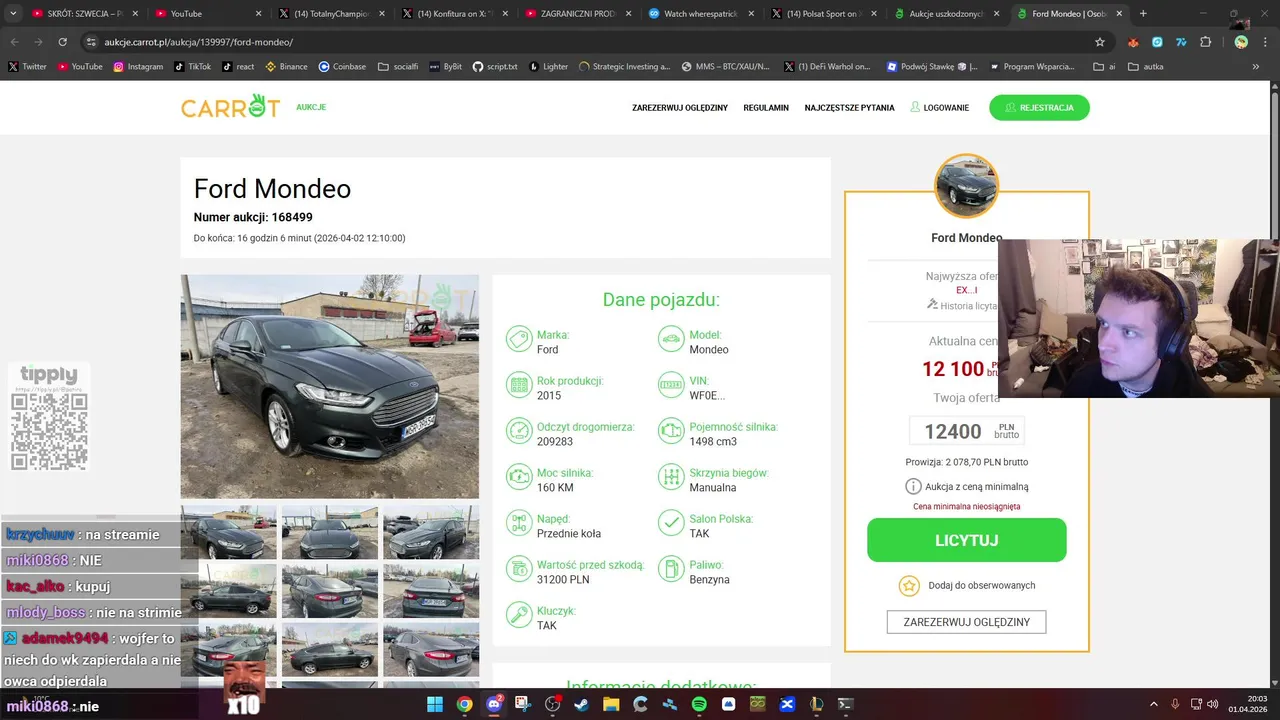Viewport: 1280px width, 720px height.
Task: Open the main Ford Mondeo photo
Action: click(x=329, y=386)
